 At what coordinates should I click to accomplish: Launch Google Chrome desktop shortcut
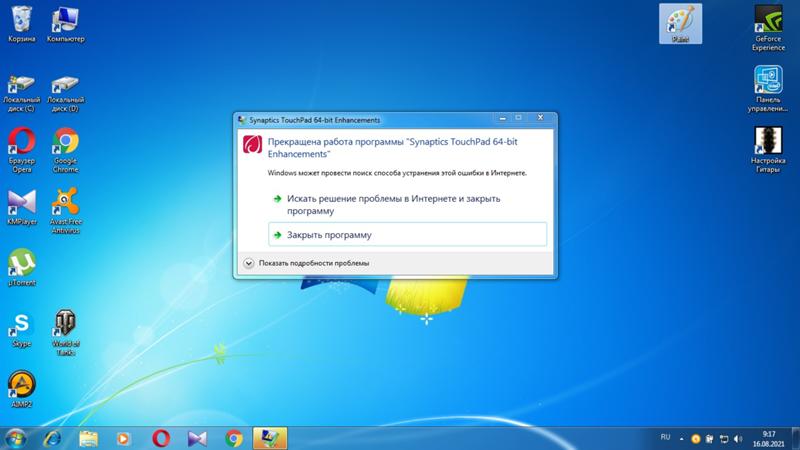click(65, 150)
